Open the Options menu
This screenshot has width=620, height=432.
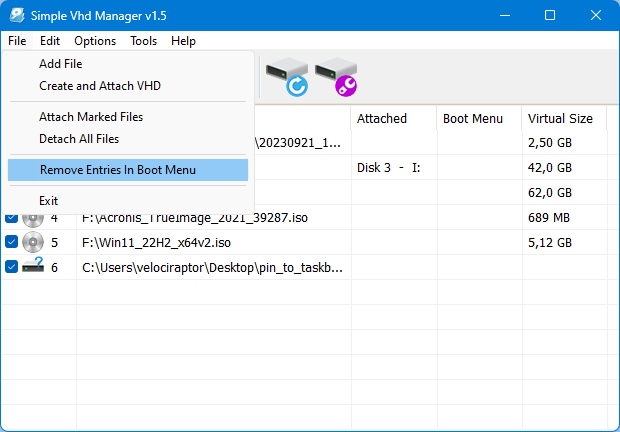point(95,41)
